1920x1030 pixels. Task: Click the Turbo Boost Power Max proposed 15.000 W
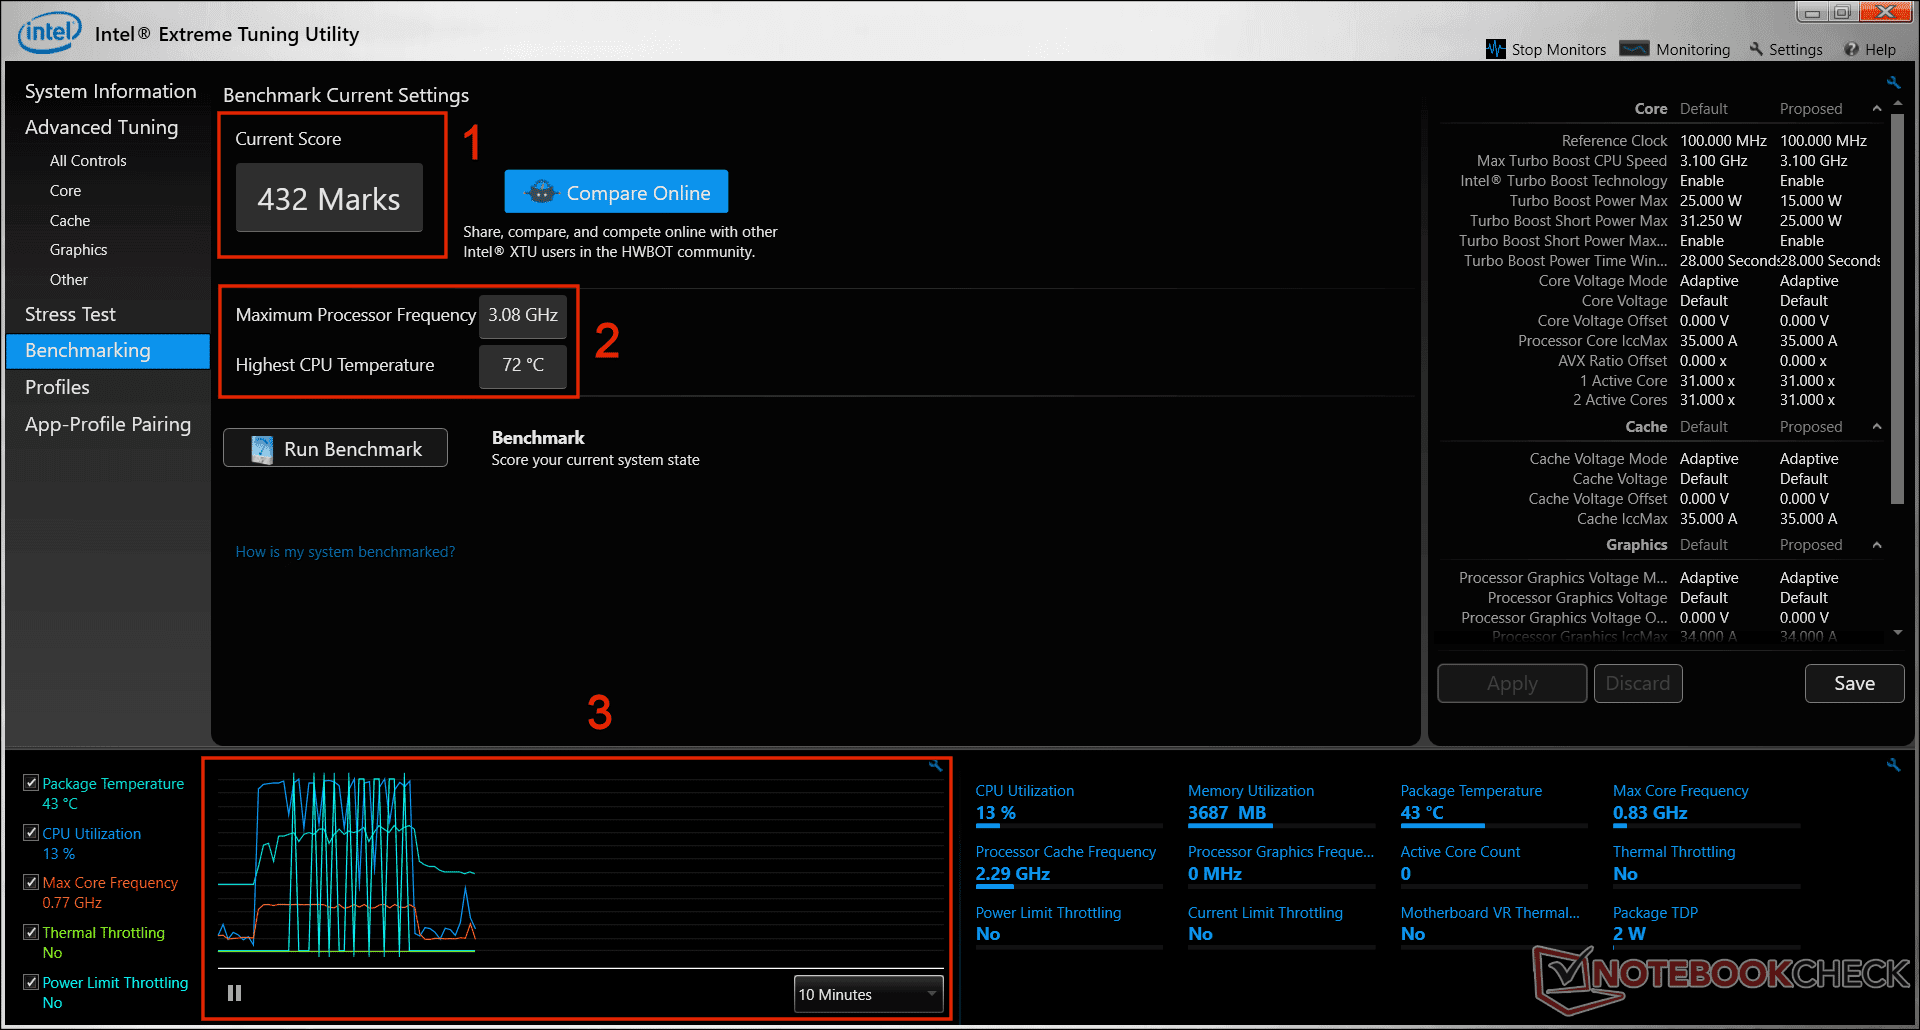[1810, 200]
